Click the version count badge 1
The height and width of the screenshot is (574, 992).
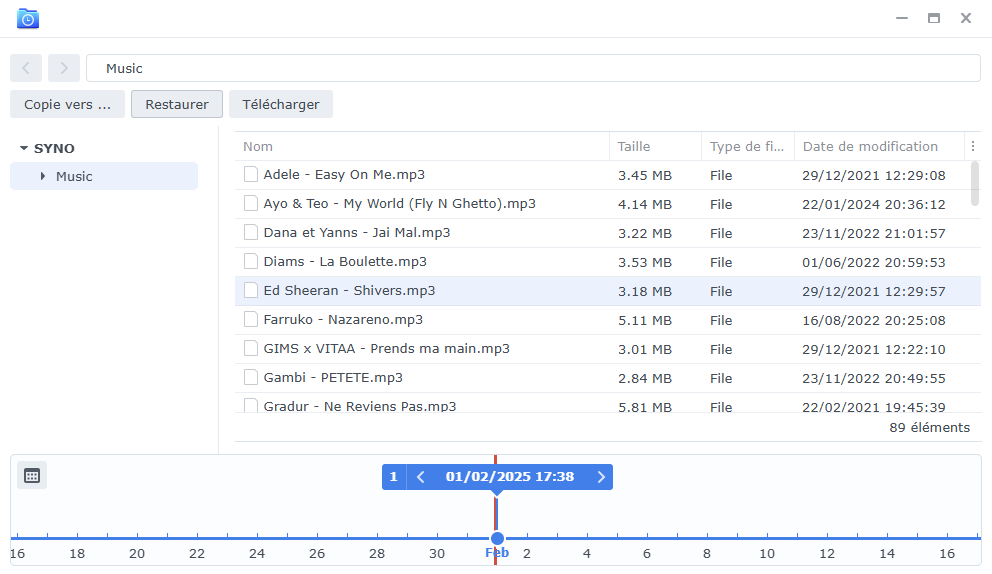394,477
